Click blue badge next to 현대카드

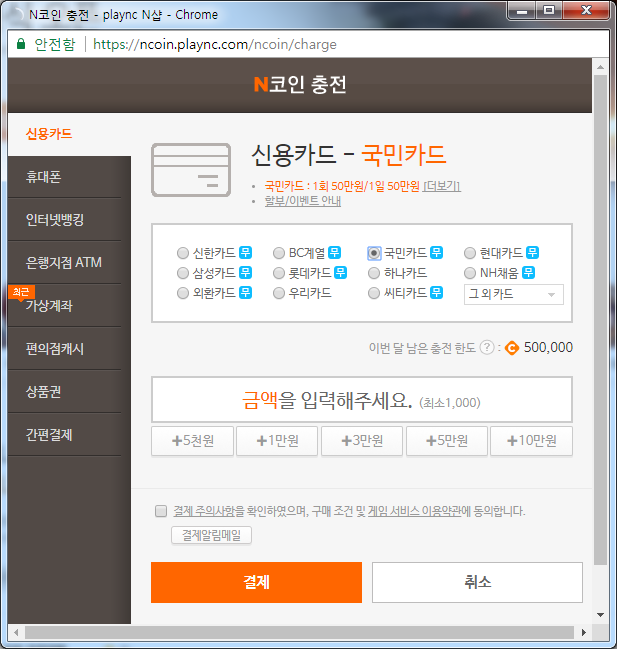533,253
